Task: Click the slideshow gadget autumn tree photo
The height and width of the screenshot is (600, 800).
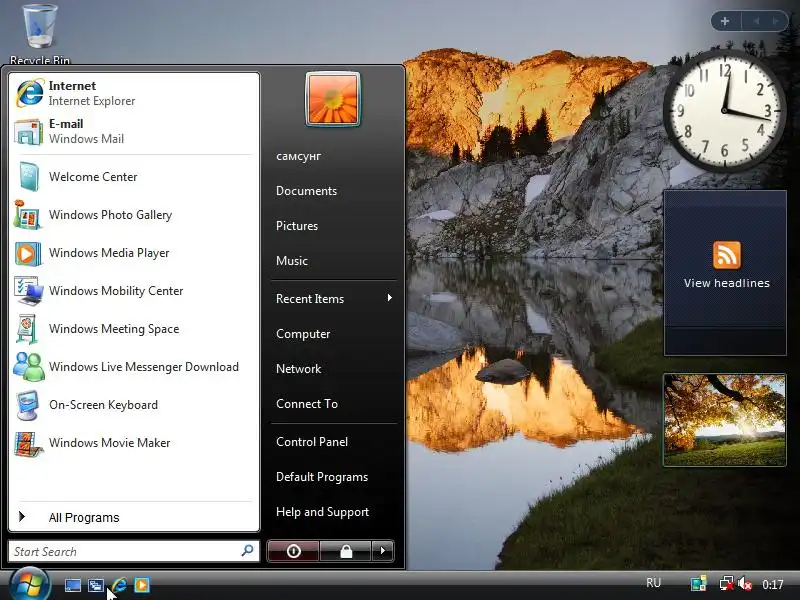Action: [x=724, y=420]
